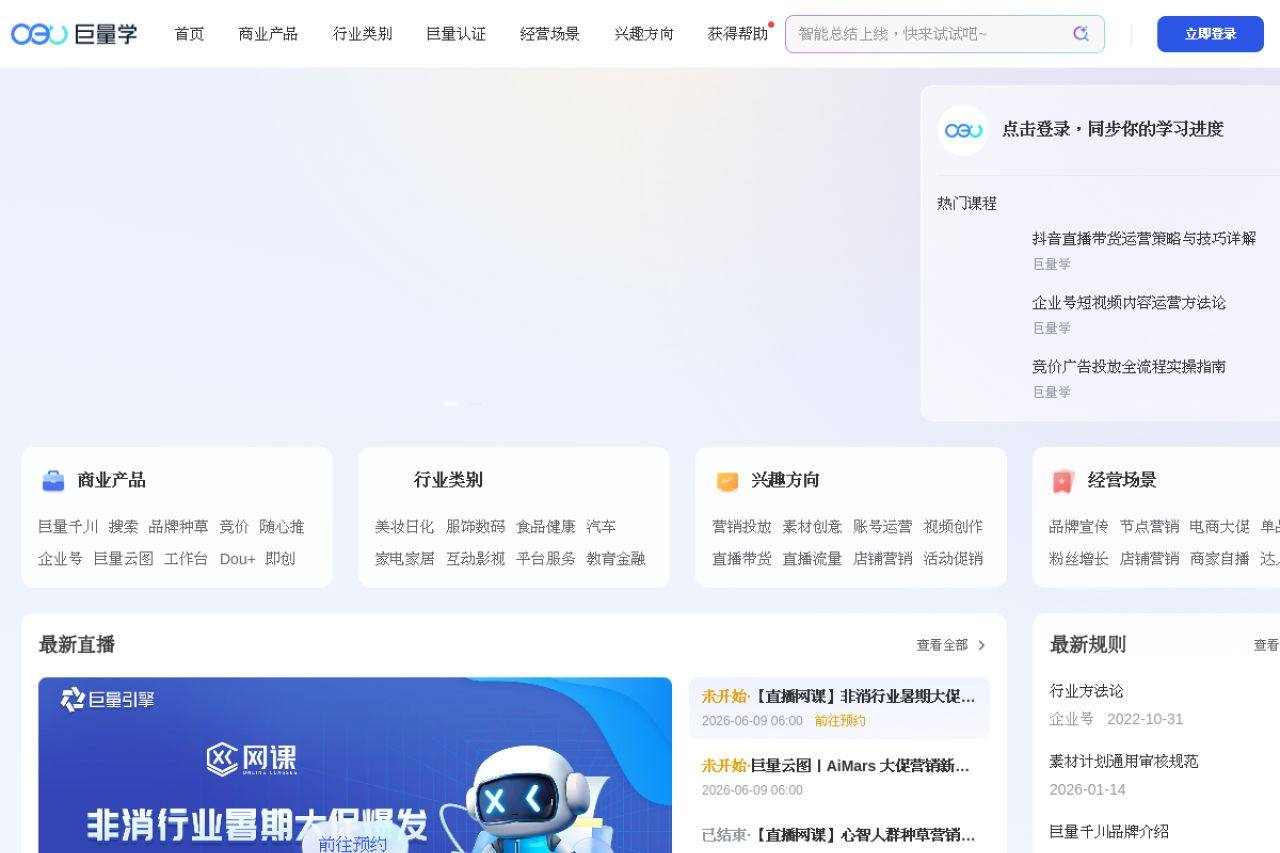Click the orange 前往预约 link in the live list
1280x853 pixels.
(840, 721)
